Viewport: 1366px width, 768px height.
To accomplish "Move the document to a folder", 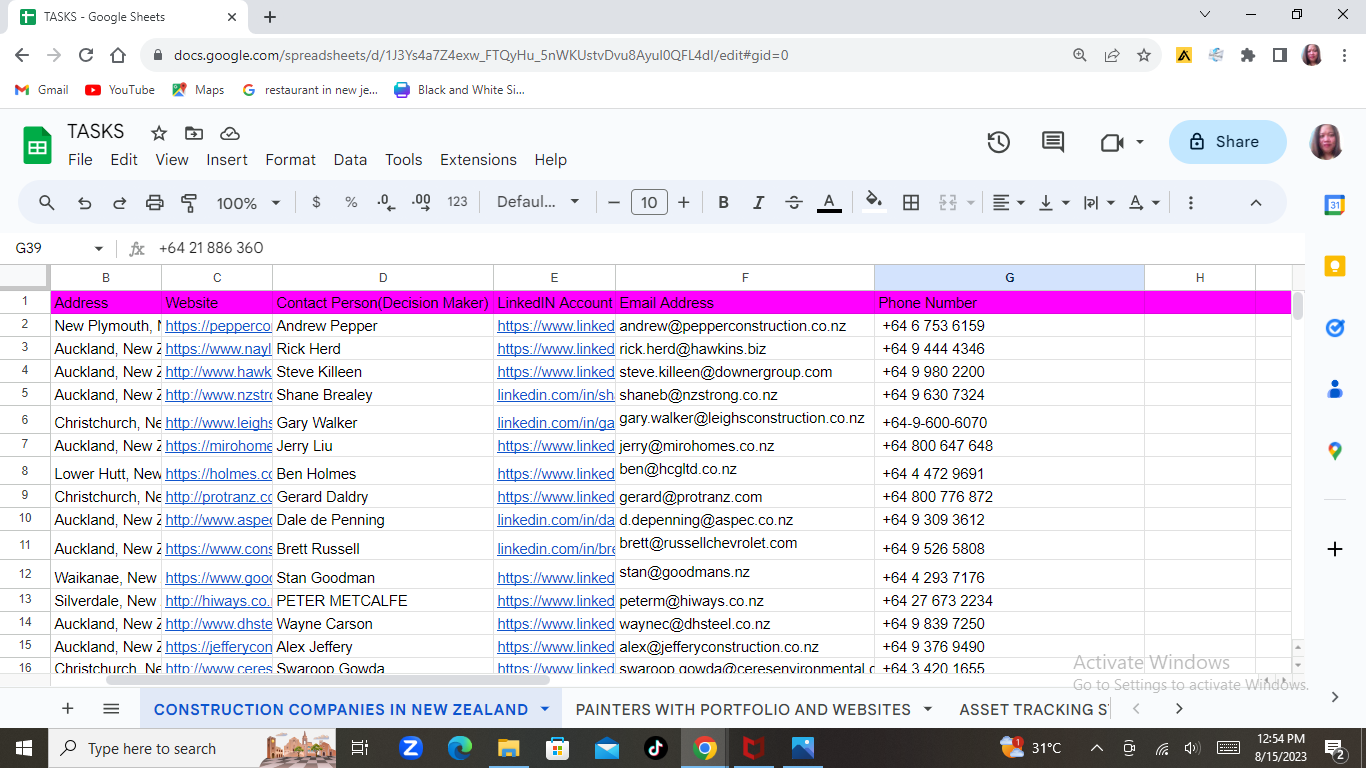I will pyautogui.click(x=194, y=133).
